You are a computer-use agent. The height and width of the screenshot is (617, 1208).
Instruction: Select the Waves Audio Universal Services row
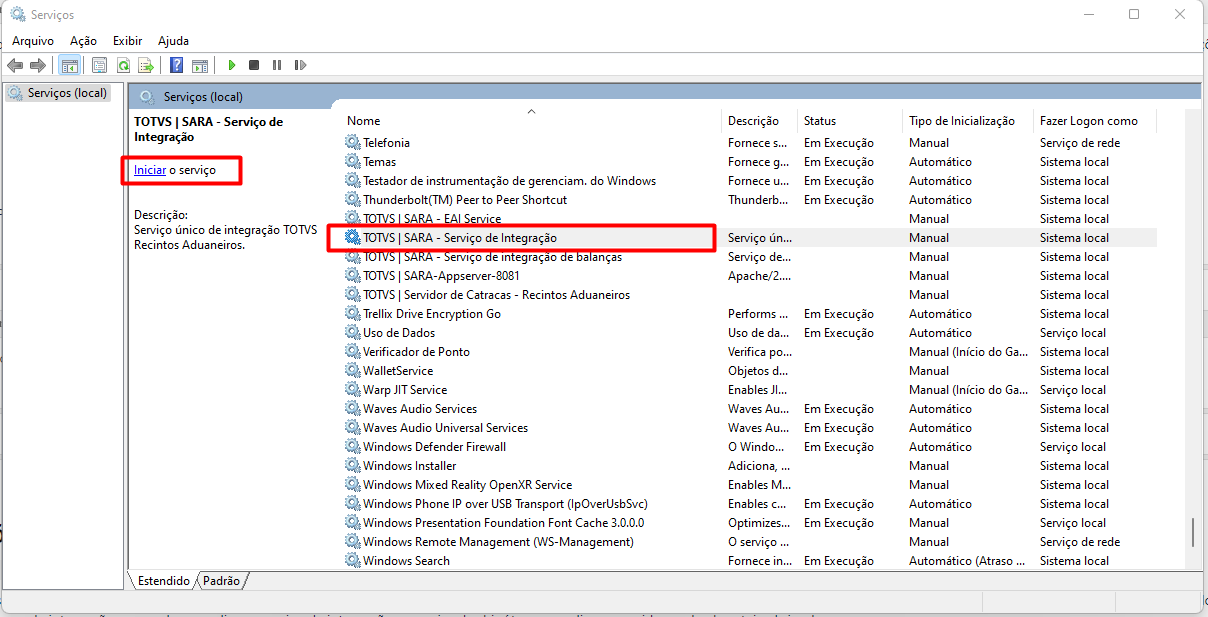pos(750,428)
